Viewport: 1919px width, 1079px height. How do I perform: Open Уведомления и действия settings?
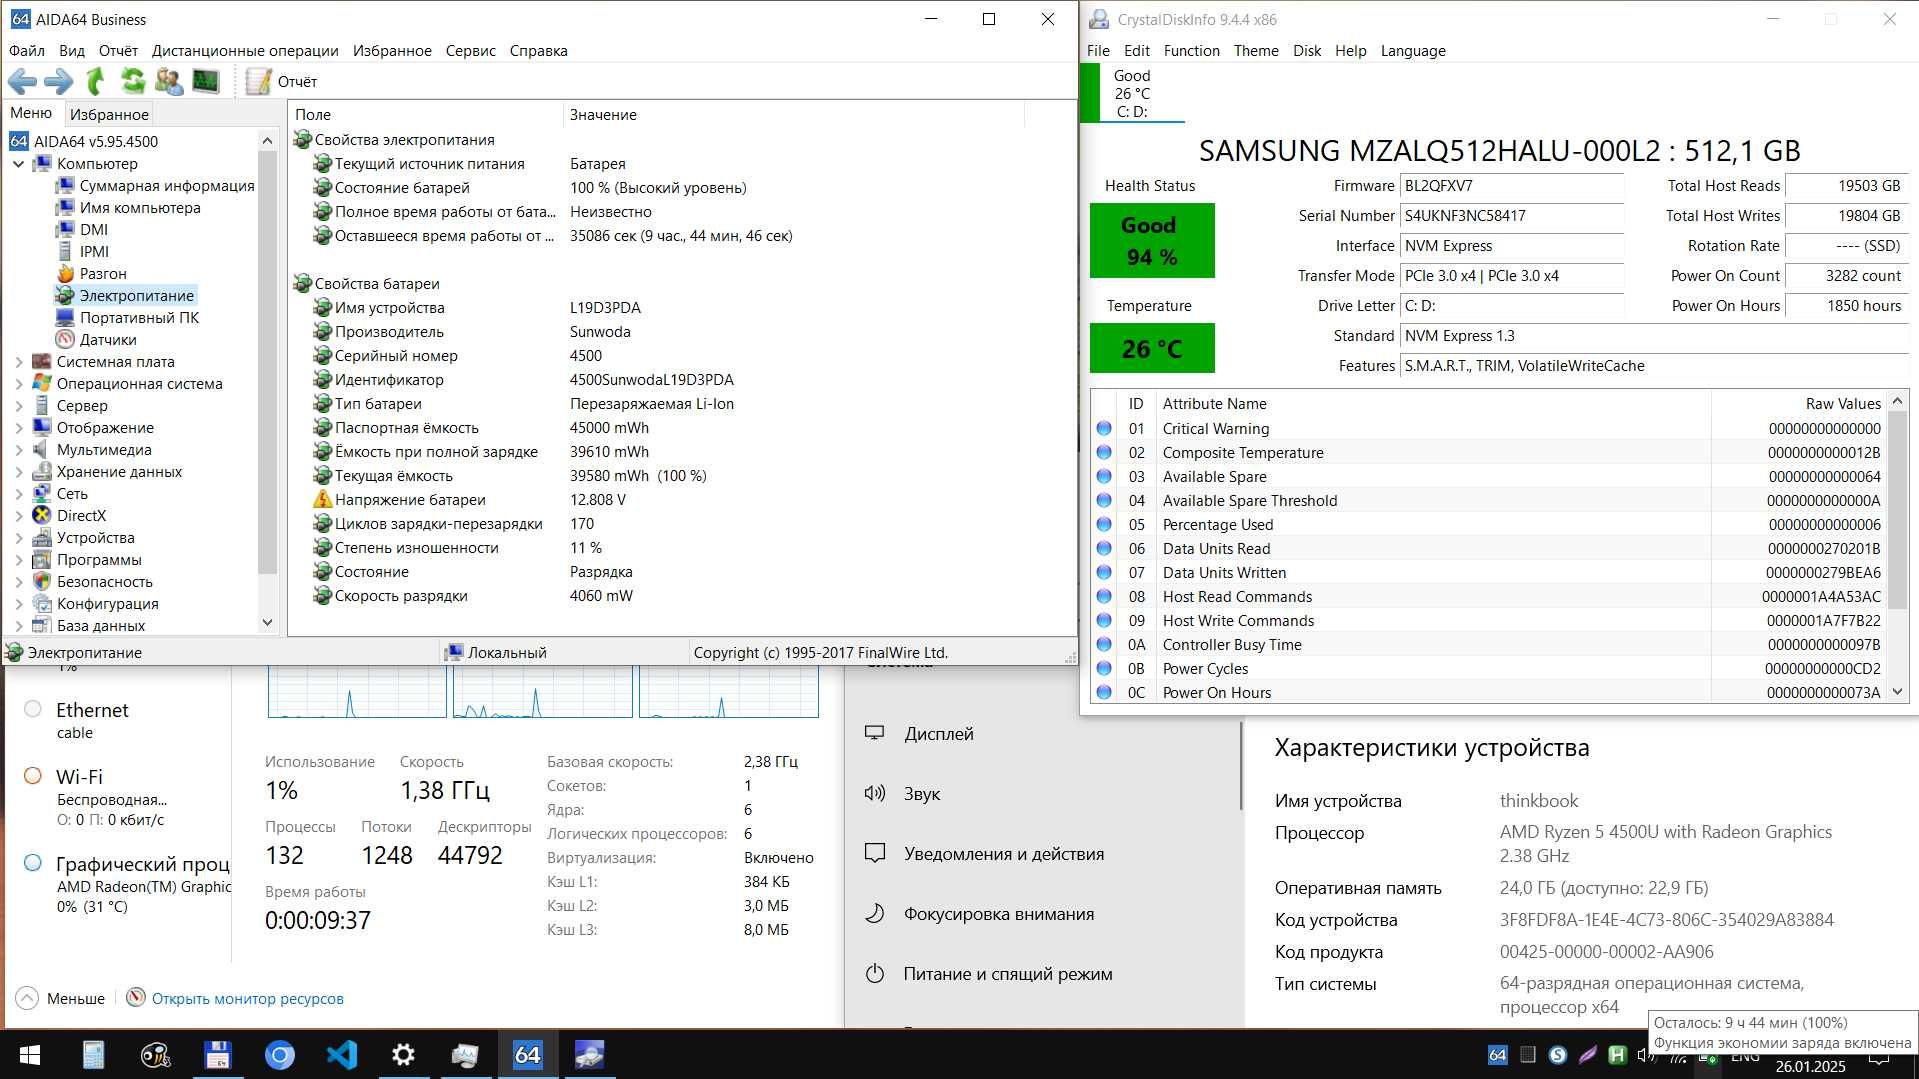pyautogui.click(x=1043, y=853)
